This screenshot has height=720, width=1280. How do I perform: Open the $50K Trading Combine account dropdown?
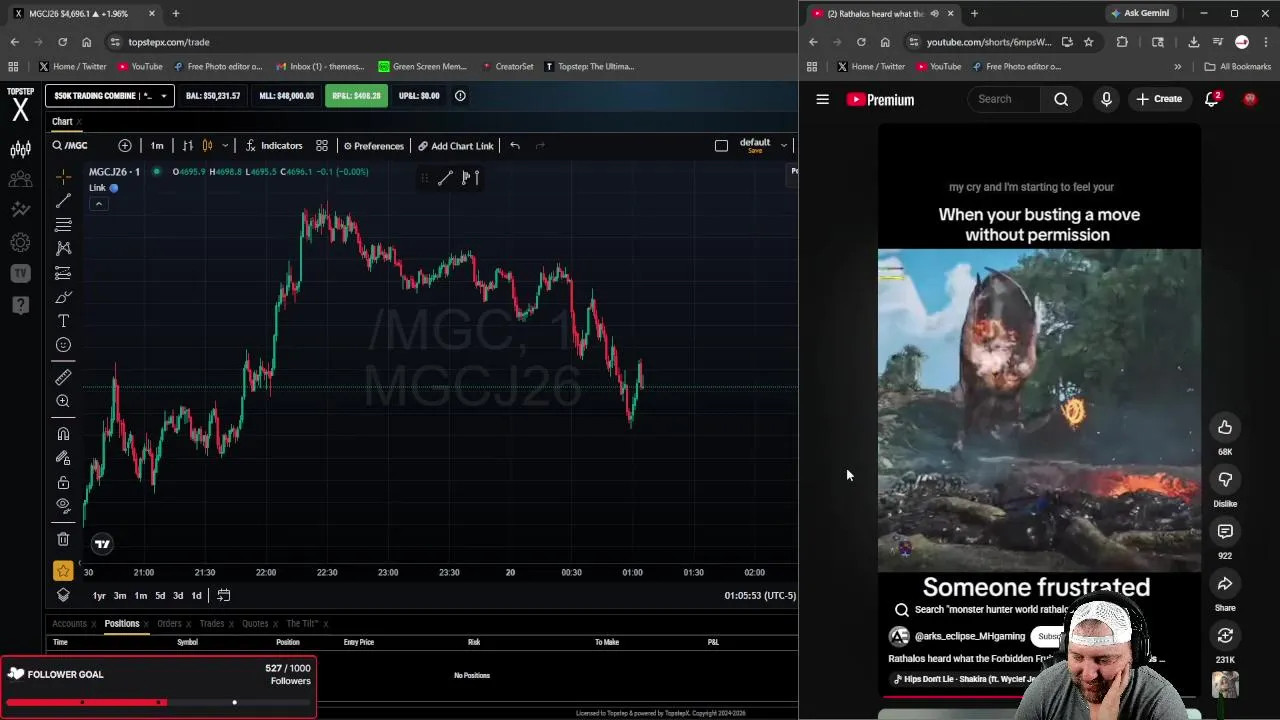[x=110, y=96]
